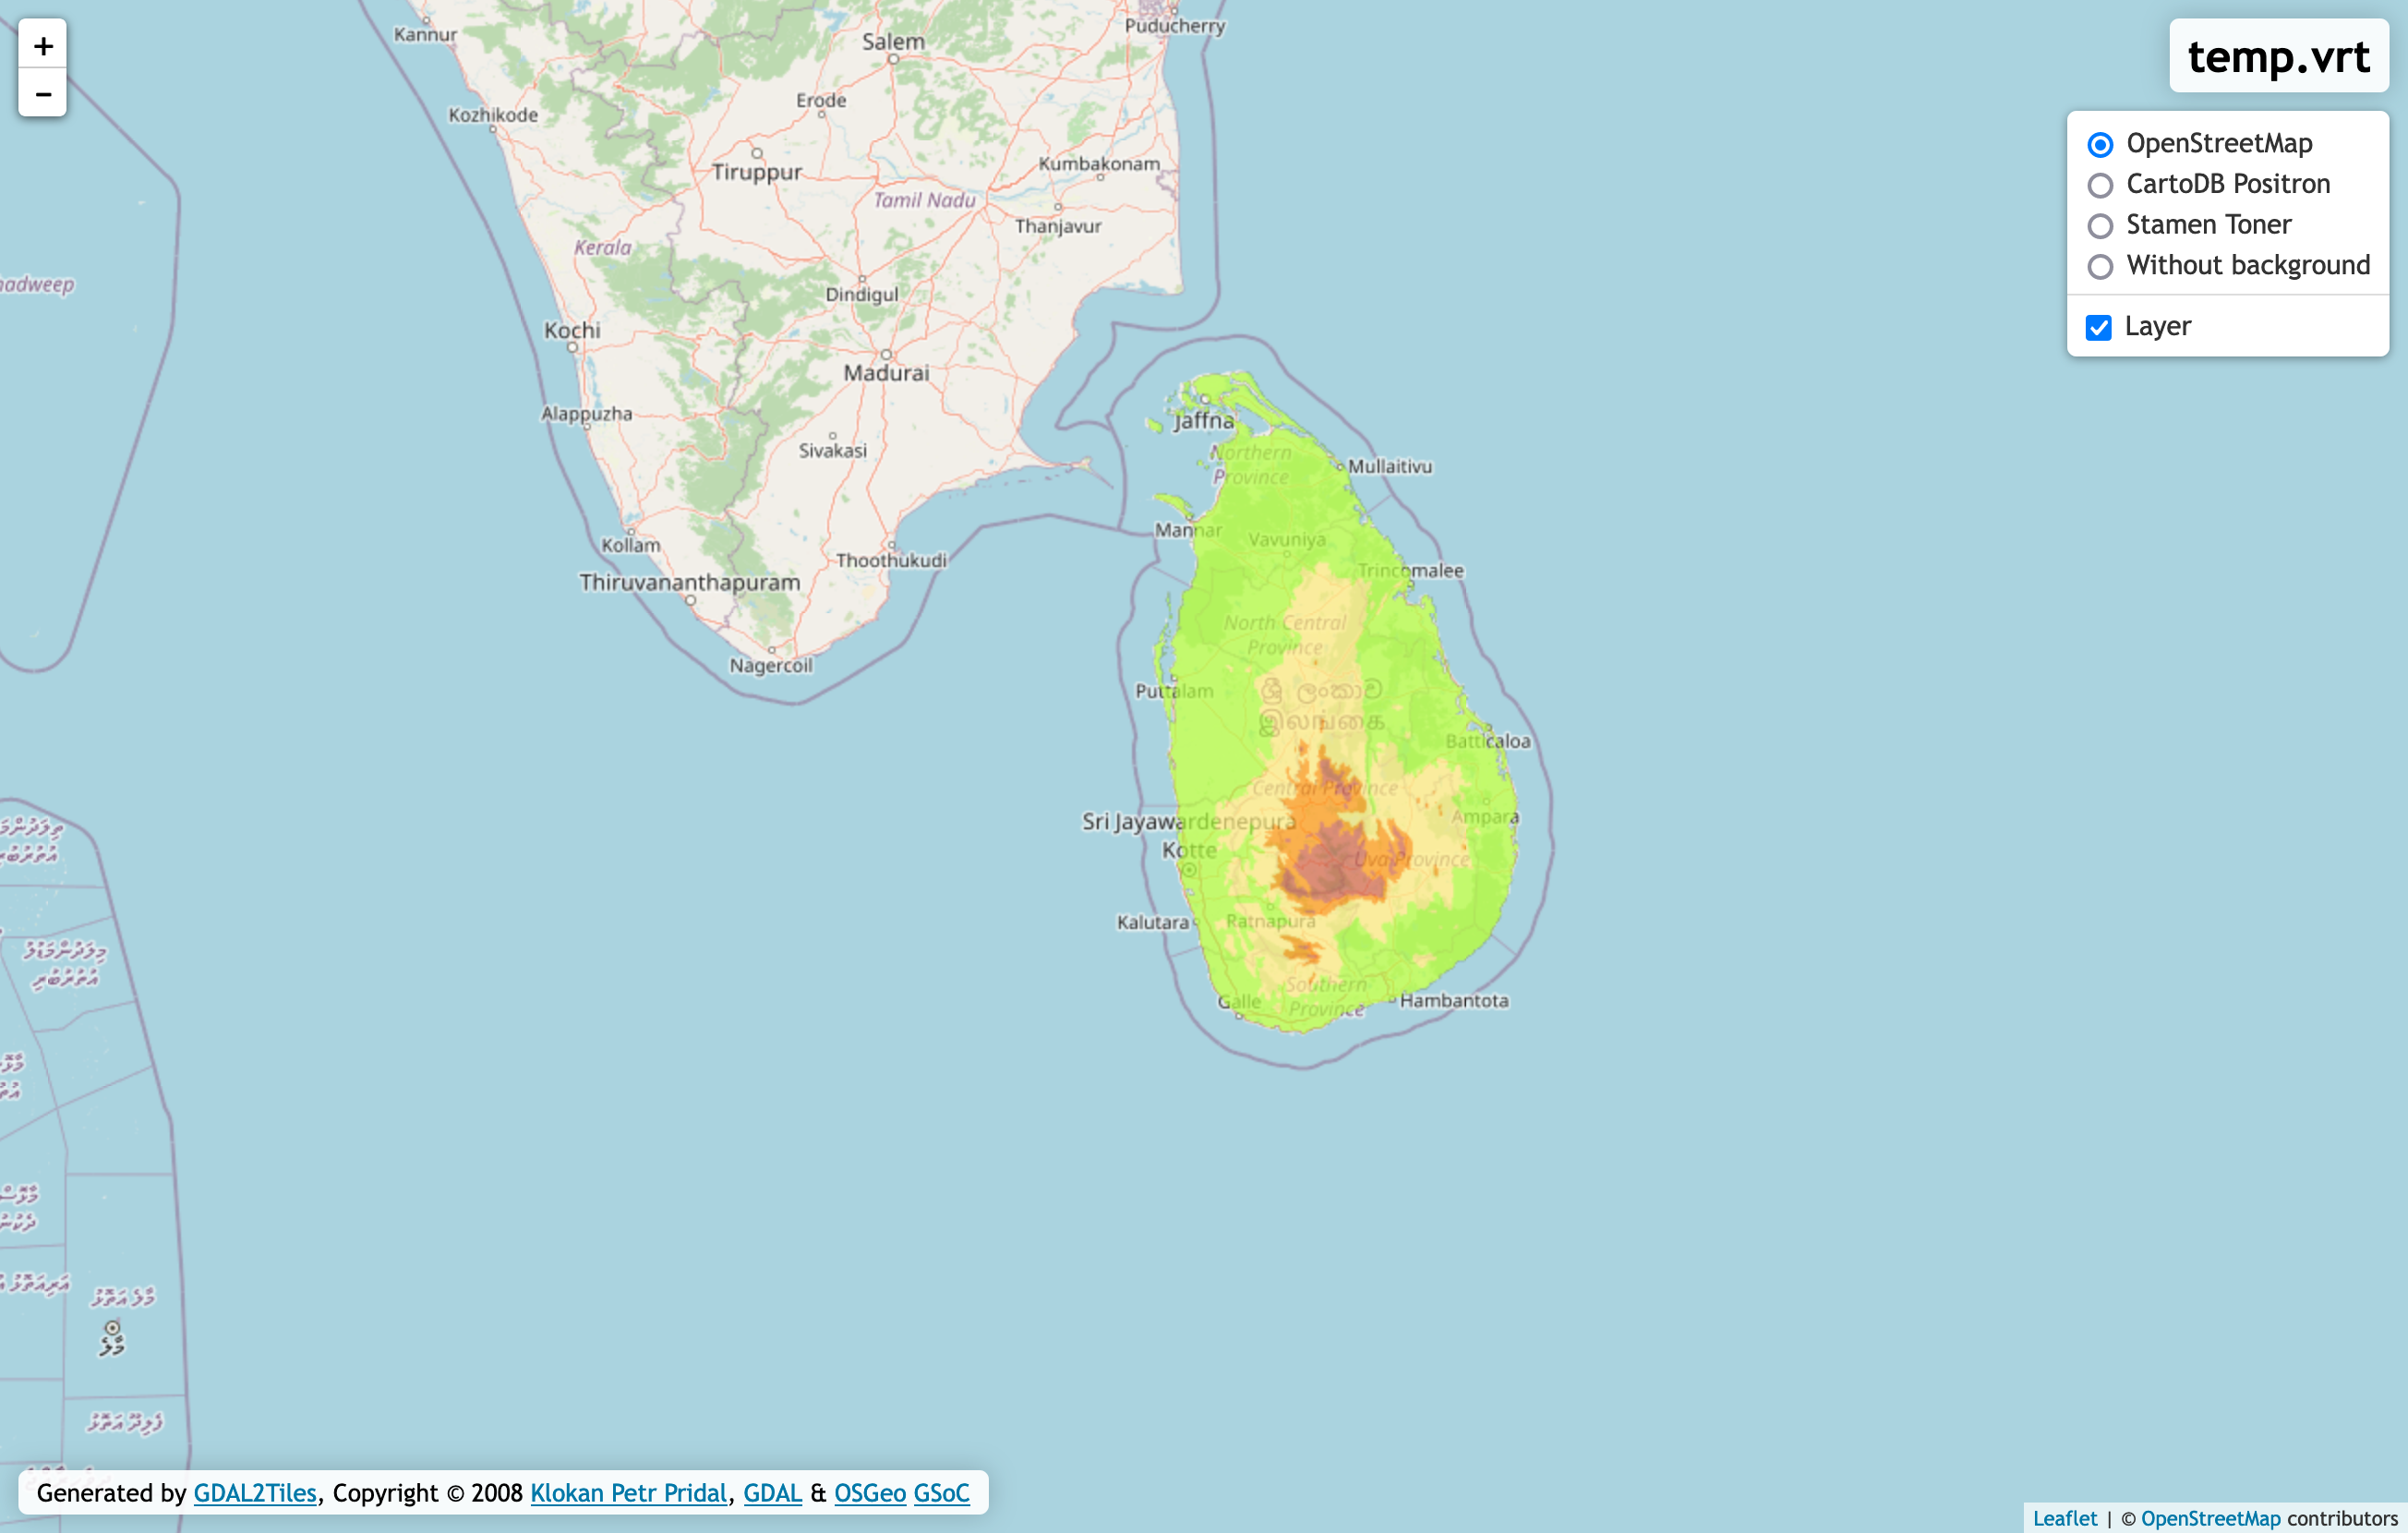This screenshot has height=1533, width=2408.
Task: Uncheck the Layer overlay checkbox
Action: click(x=2098, y=327)
